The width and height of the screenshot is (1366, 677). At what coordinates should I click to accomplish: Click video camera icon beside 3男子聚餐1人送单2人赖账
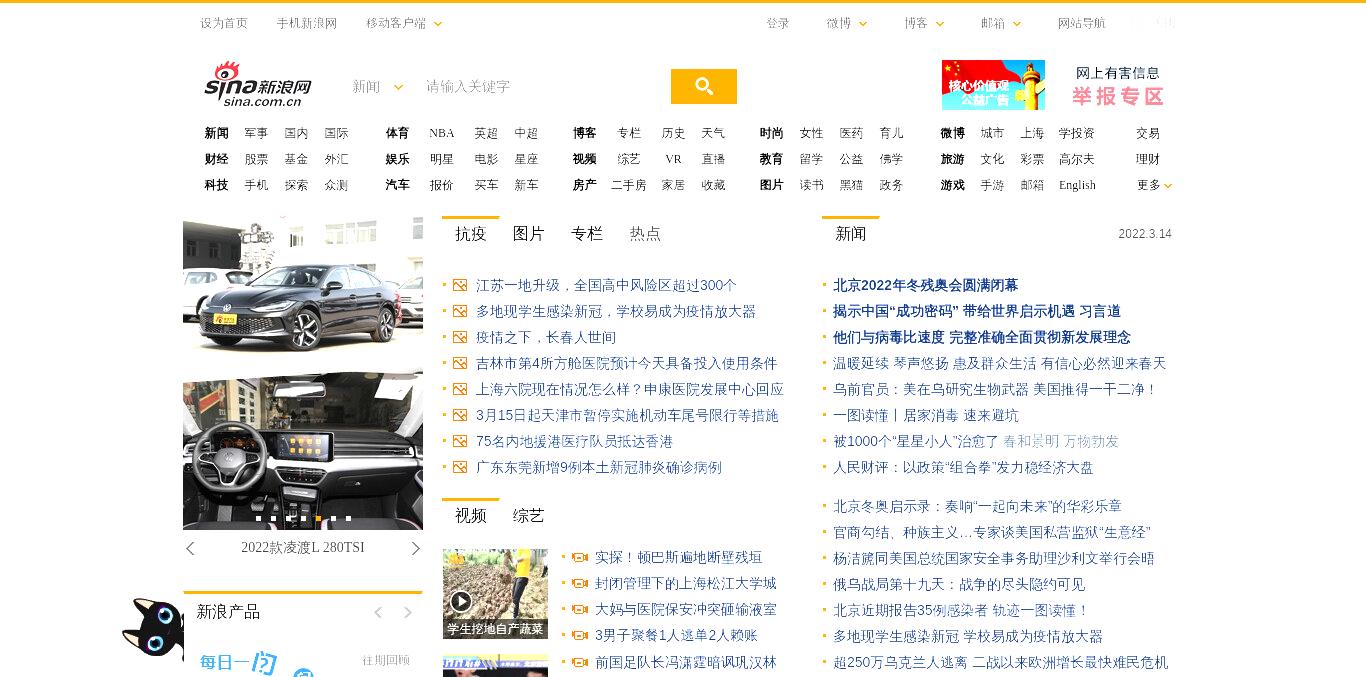click(x=579, y=635)
